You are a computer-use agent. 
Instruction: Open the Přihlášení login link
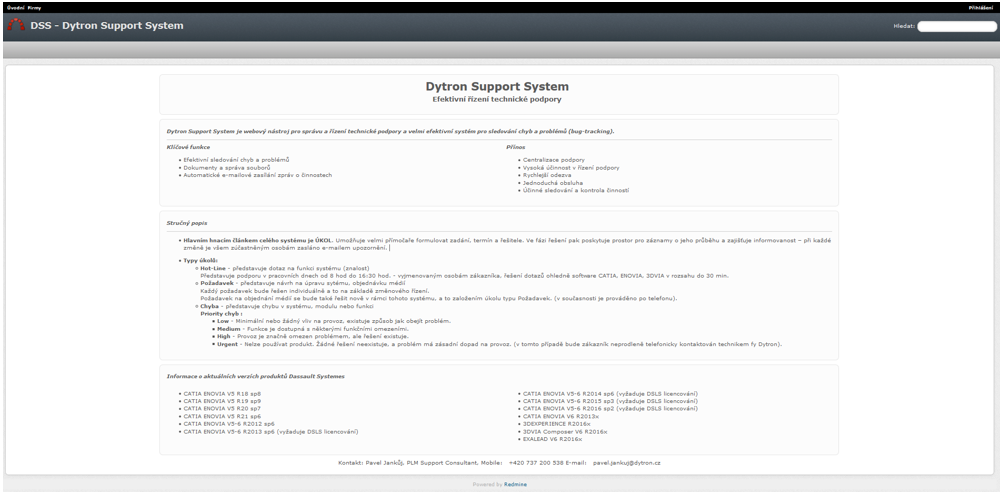click(x=981, y=8)
